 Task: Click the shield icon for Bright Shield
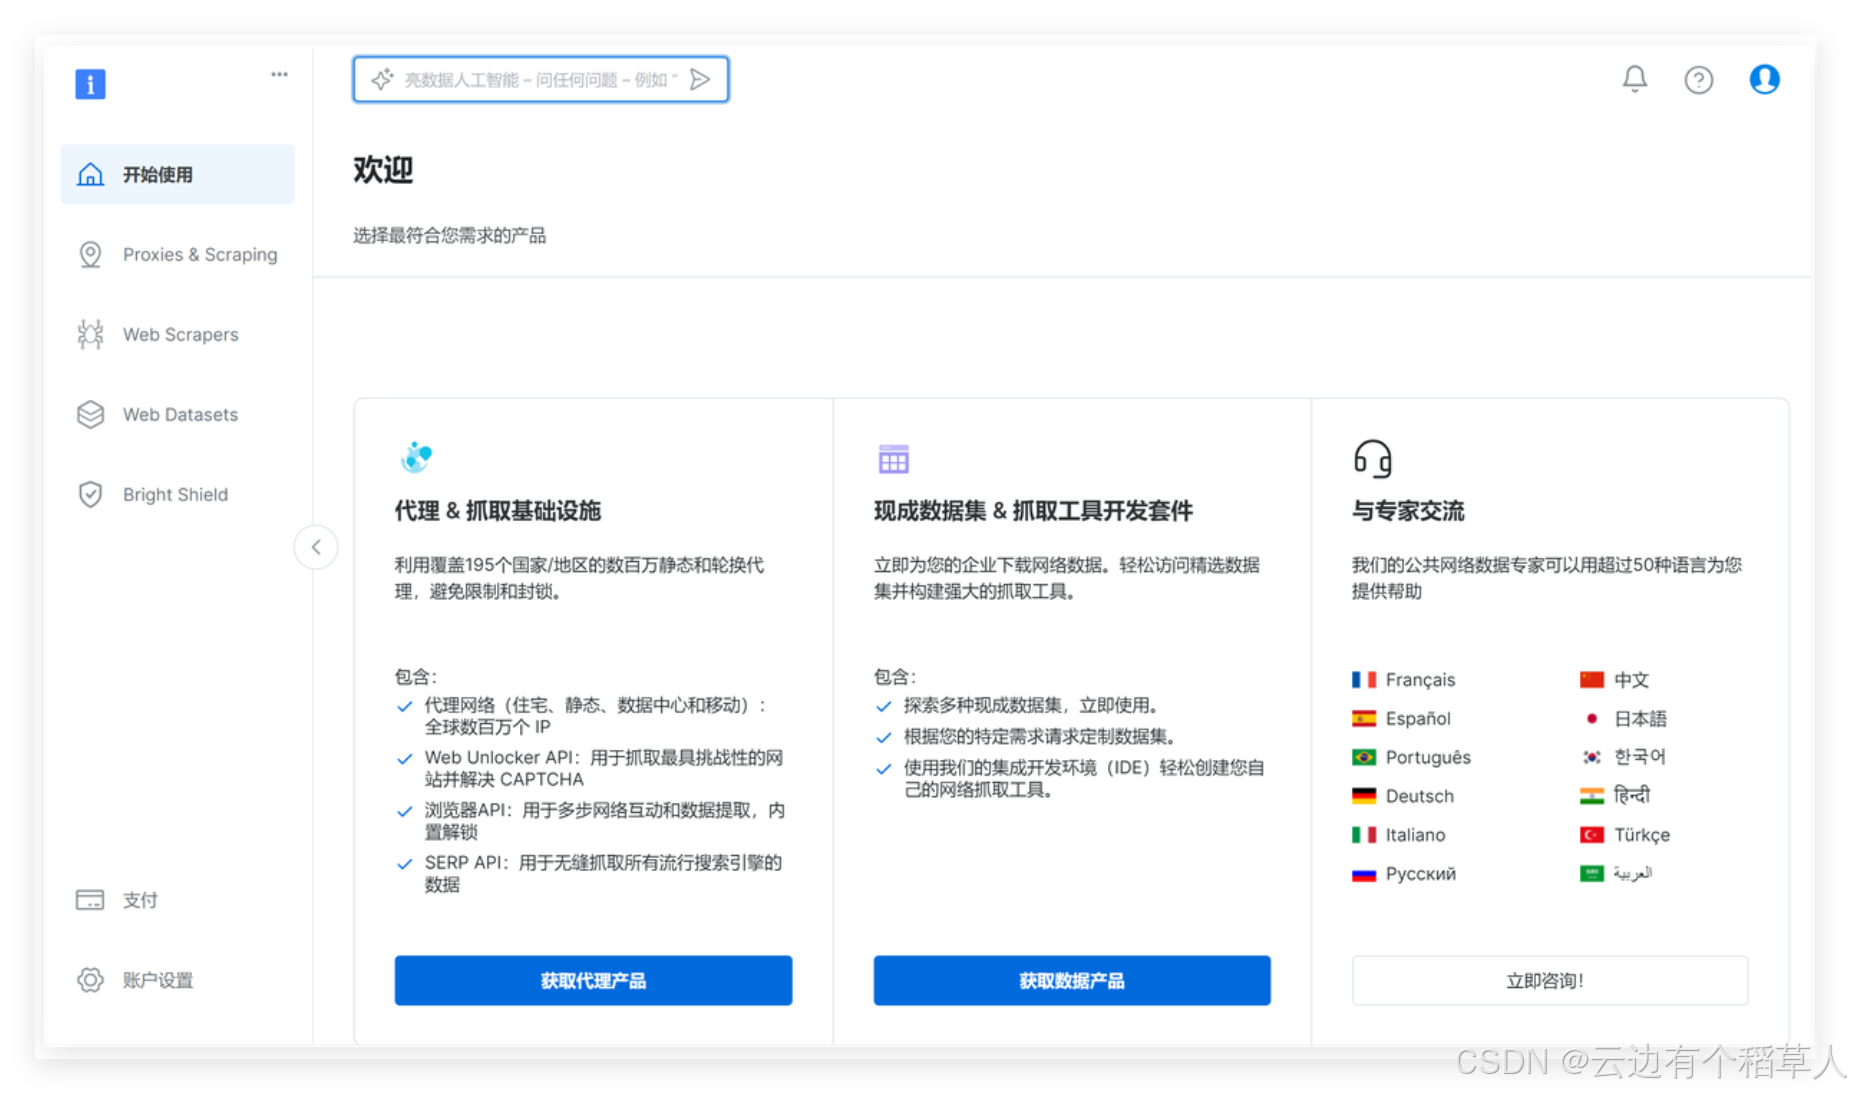90,494
